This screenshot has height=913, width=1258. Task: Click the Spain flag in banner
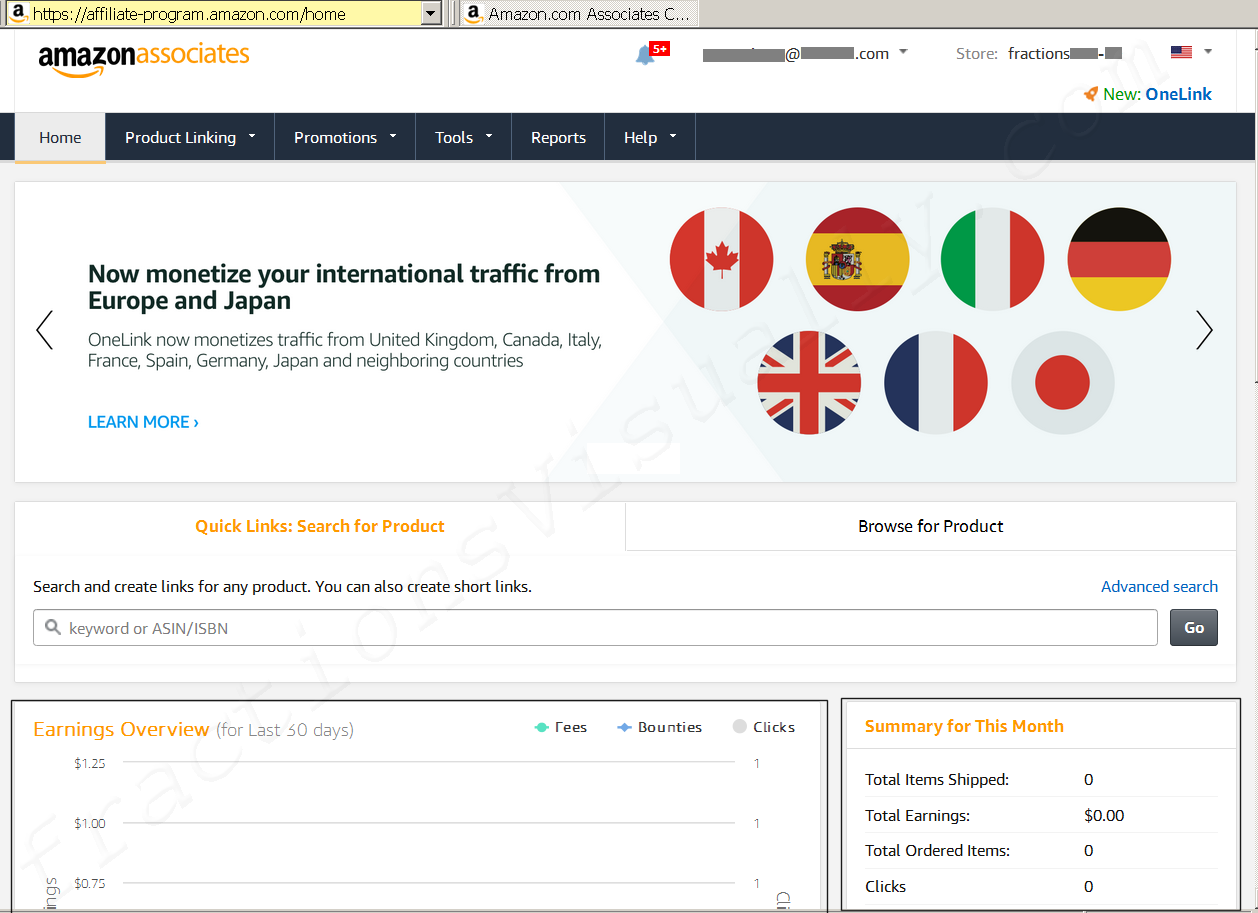click(858, 259)
